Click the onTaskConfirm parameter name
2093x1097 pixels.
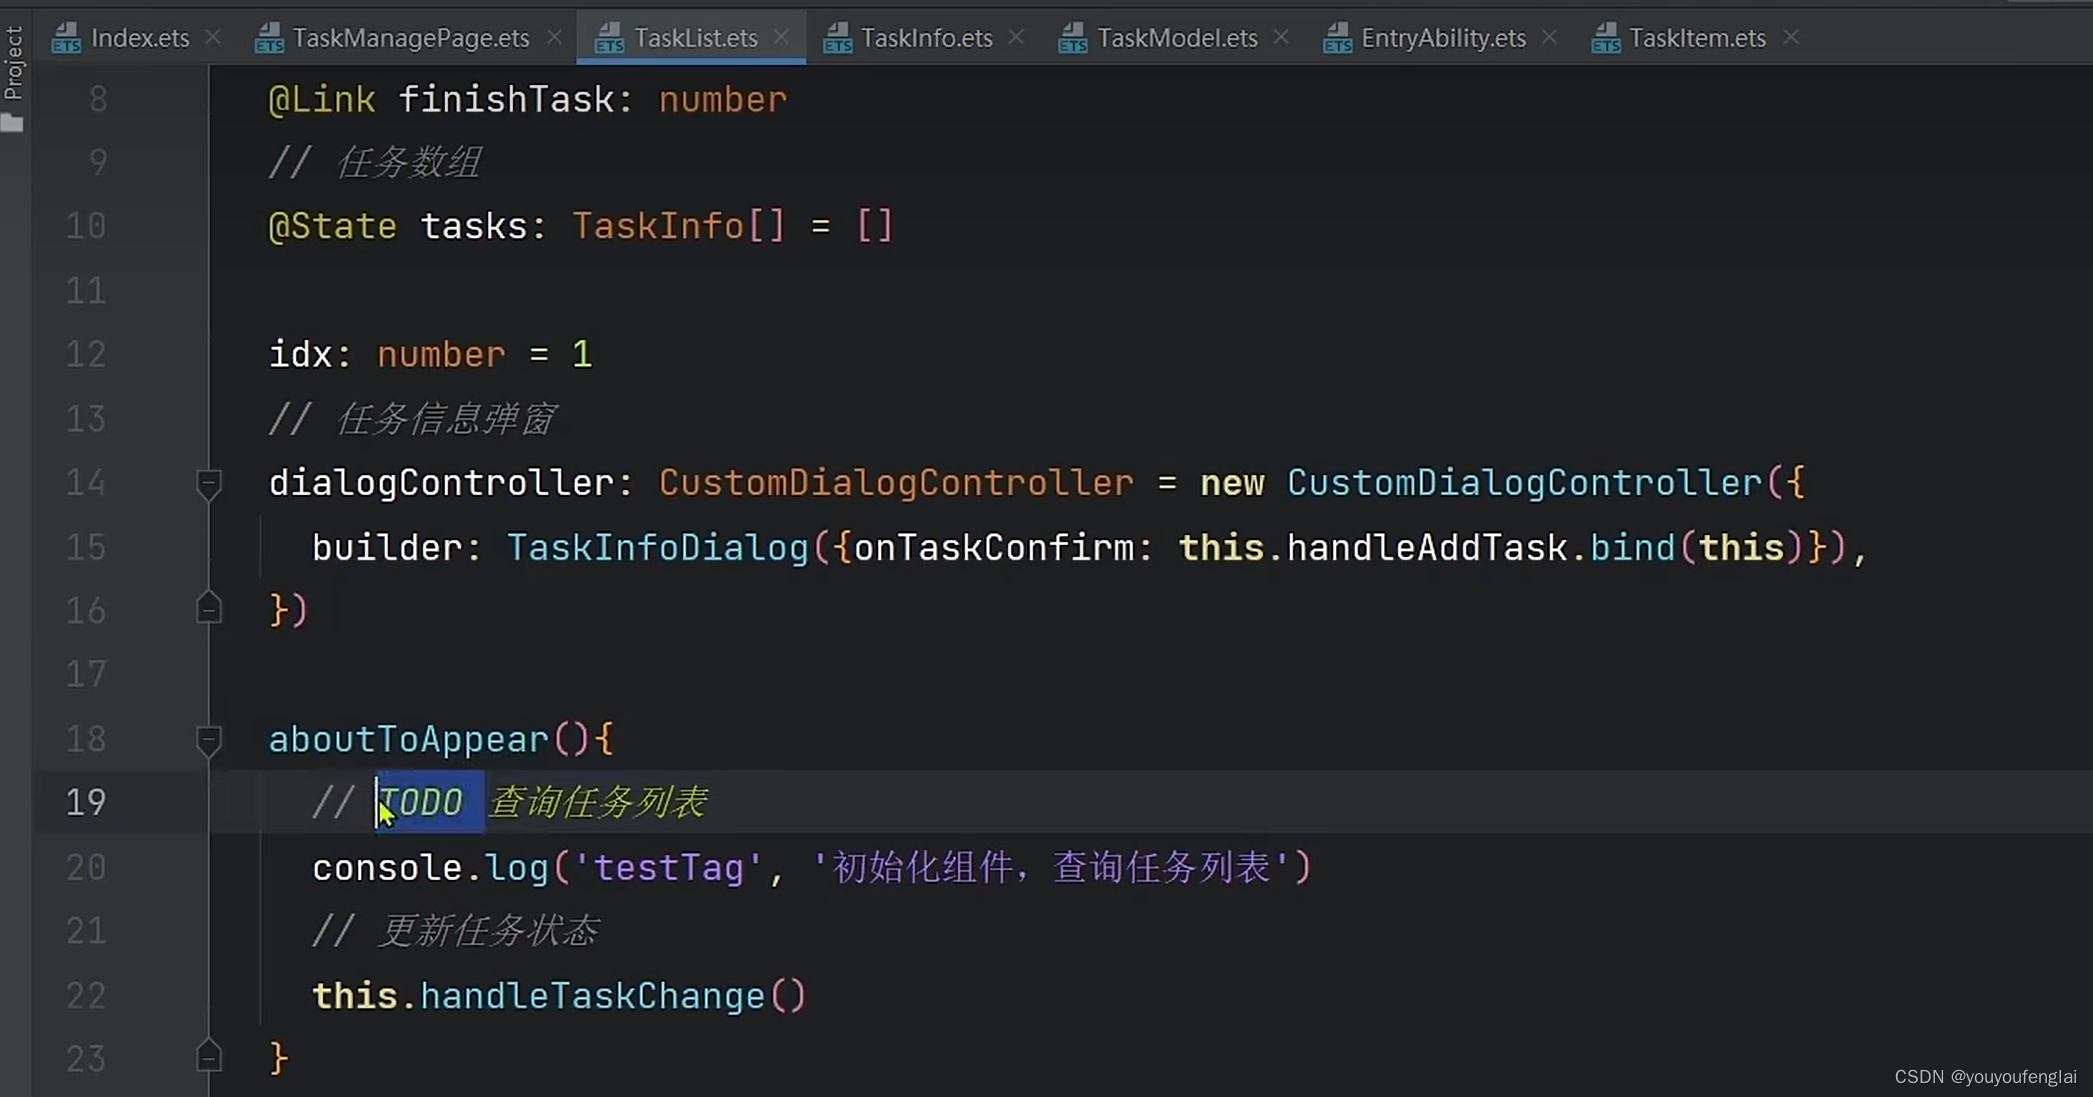coord(994,548)
